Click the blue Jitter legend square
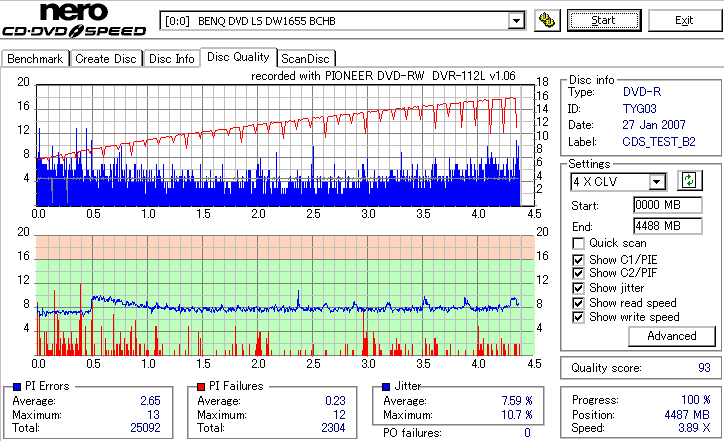Screen dimensions: 724x441 click(x=386, y=387)
